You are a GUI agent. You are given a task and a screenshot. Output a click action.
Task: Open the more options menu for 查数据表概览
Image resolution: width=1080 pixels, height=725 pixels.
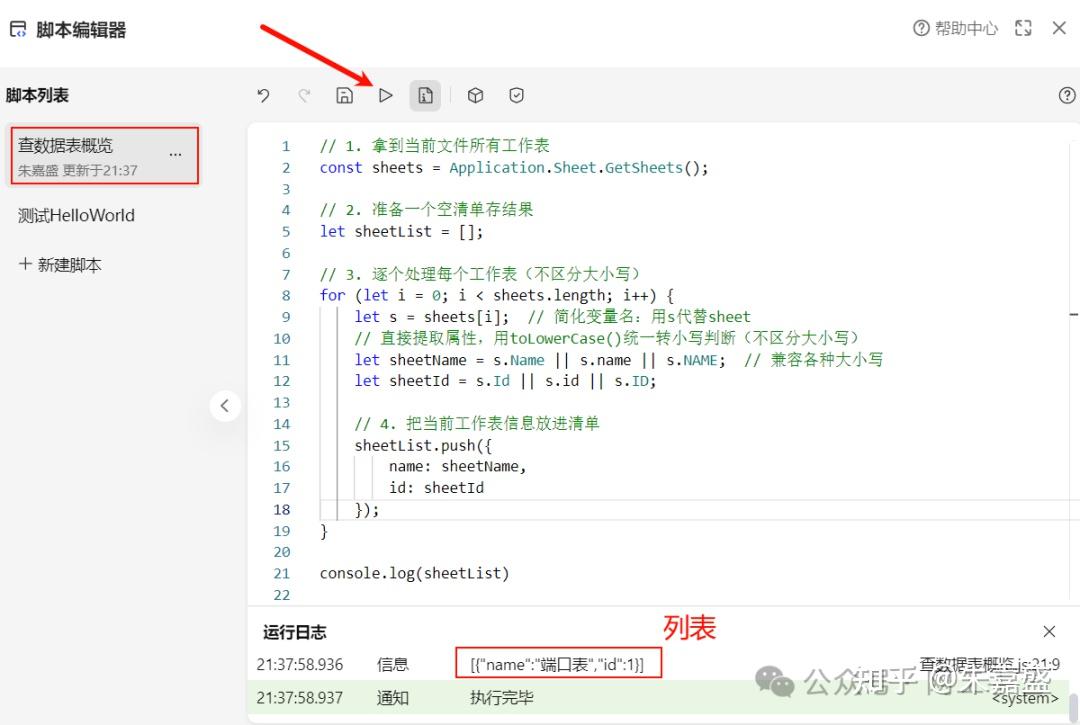(x=176, y=154)
